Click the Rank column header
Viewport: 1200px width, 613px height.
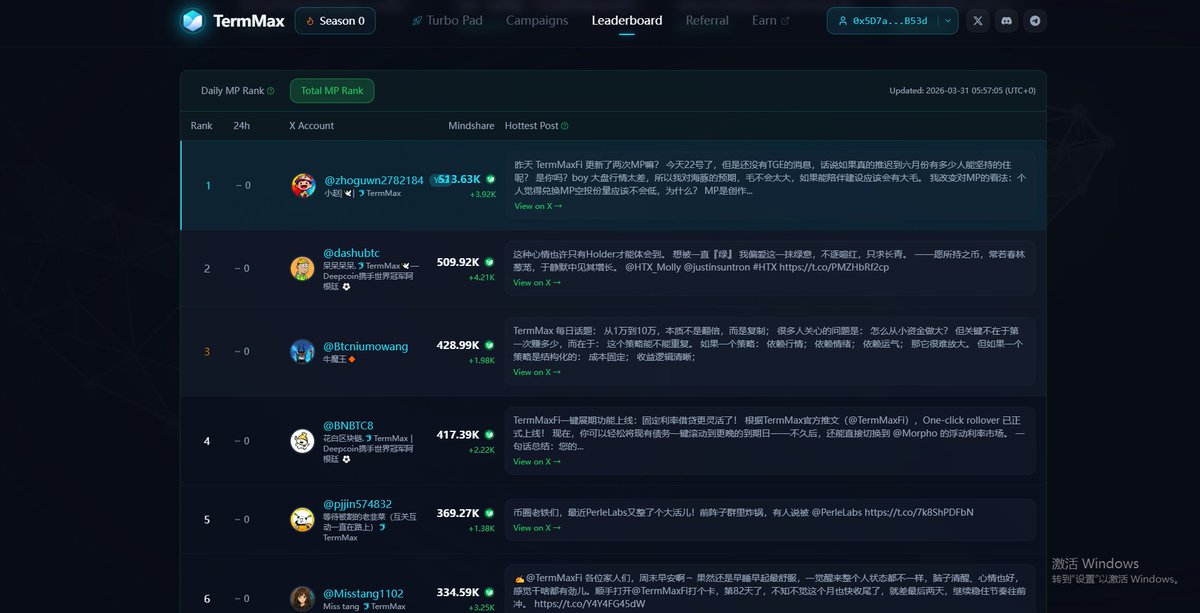[x=202, y=126]
